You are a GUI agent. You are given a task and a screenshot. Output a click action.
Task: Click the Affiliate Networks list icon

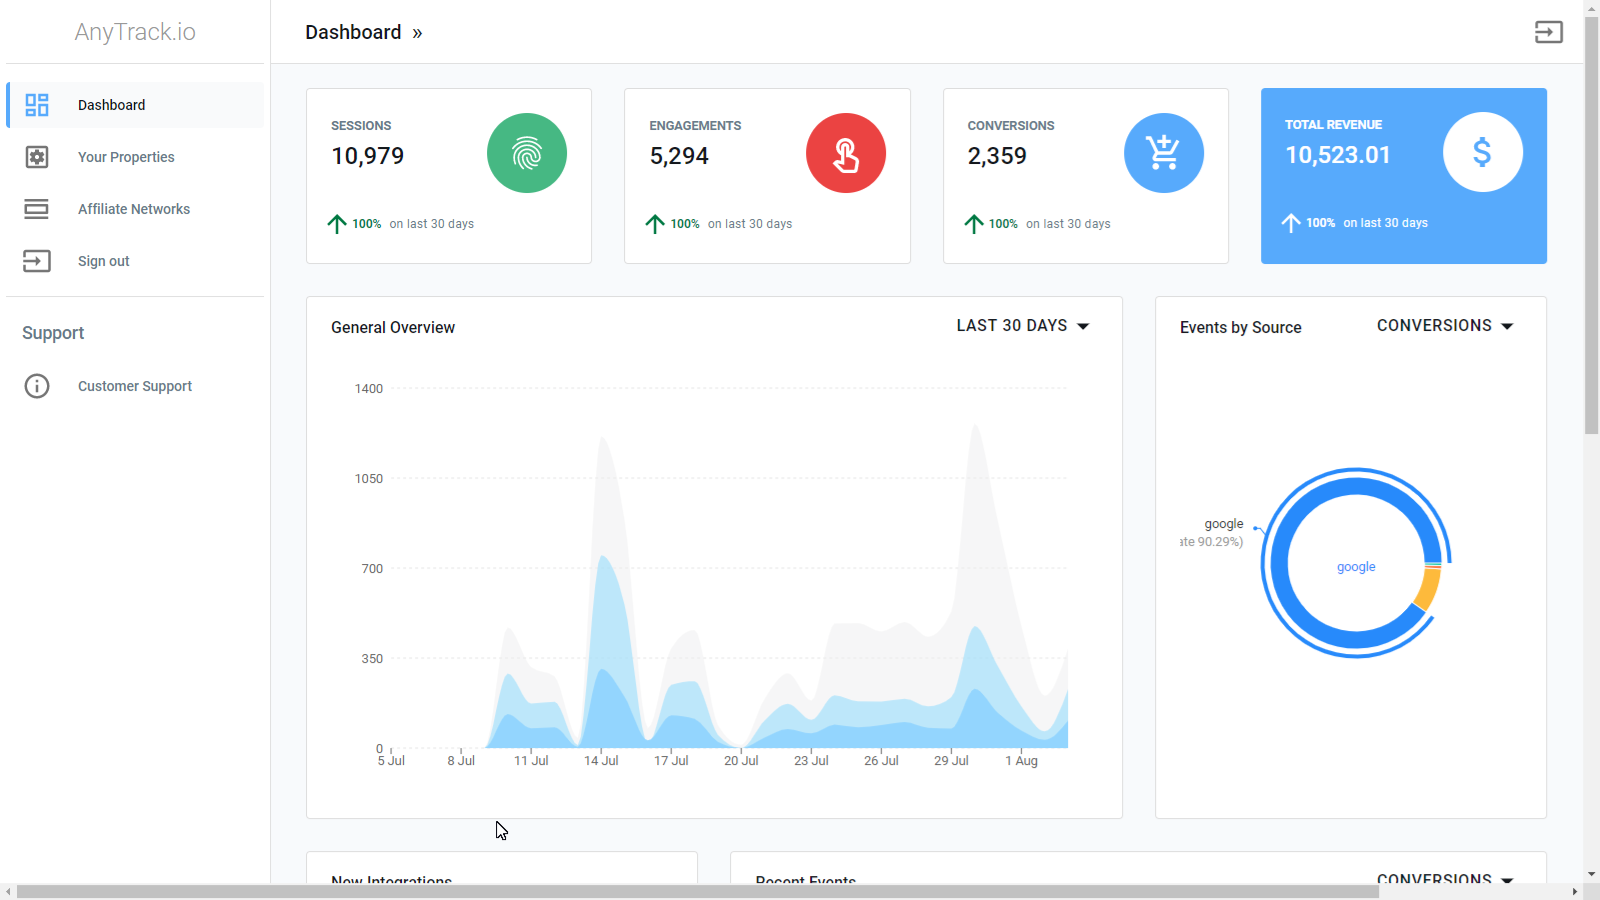37,209
